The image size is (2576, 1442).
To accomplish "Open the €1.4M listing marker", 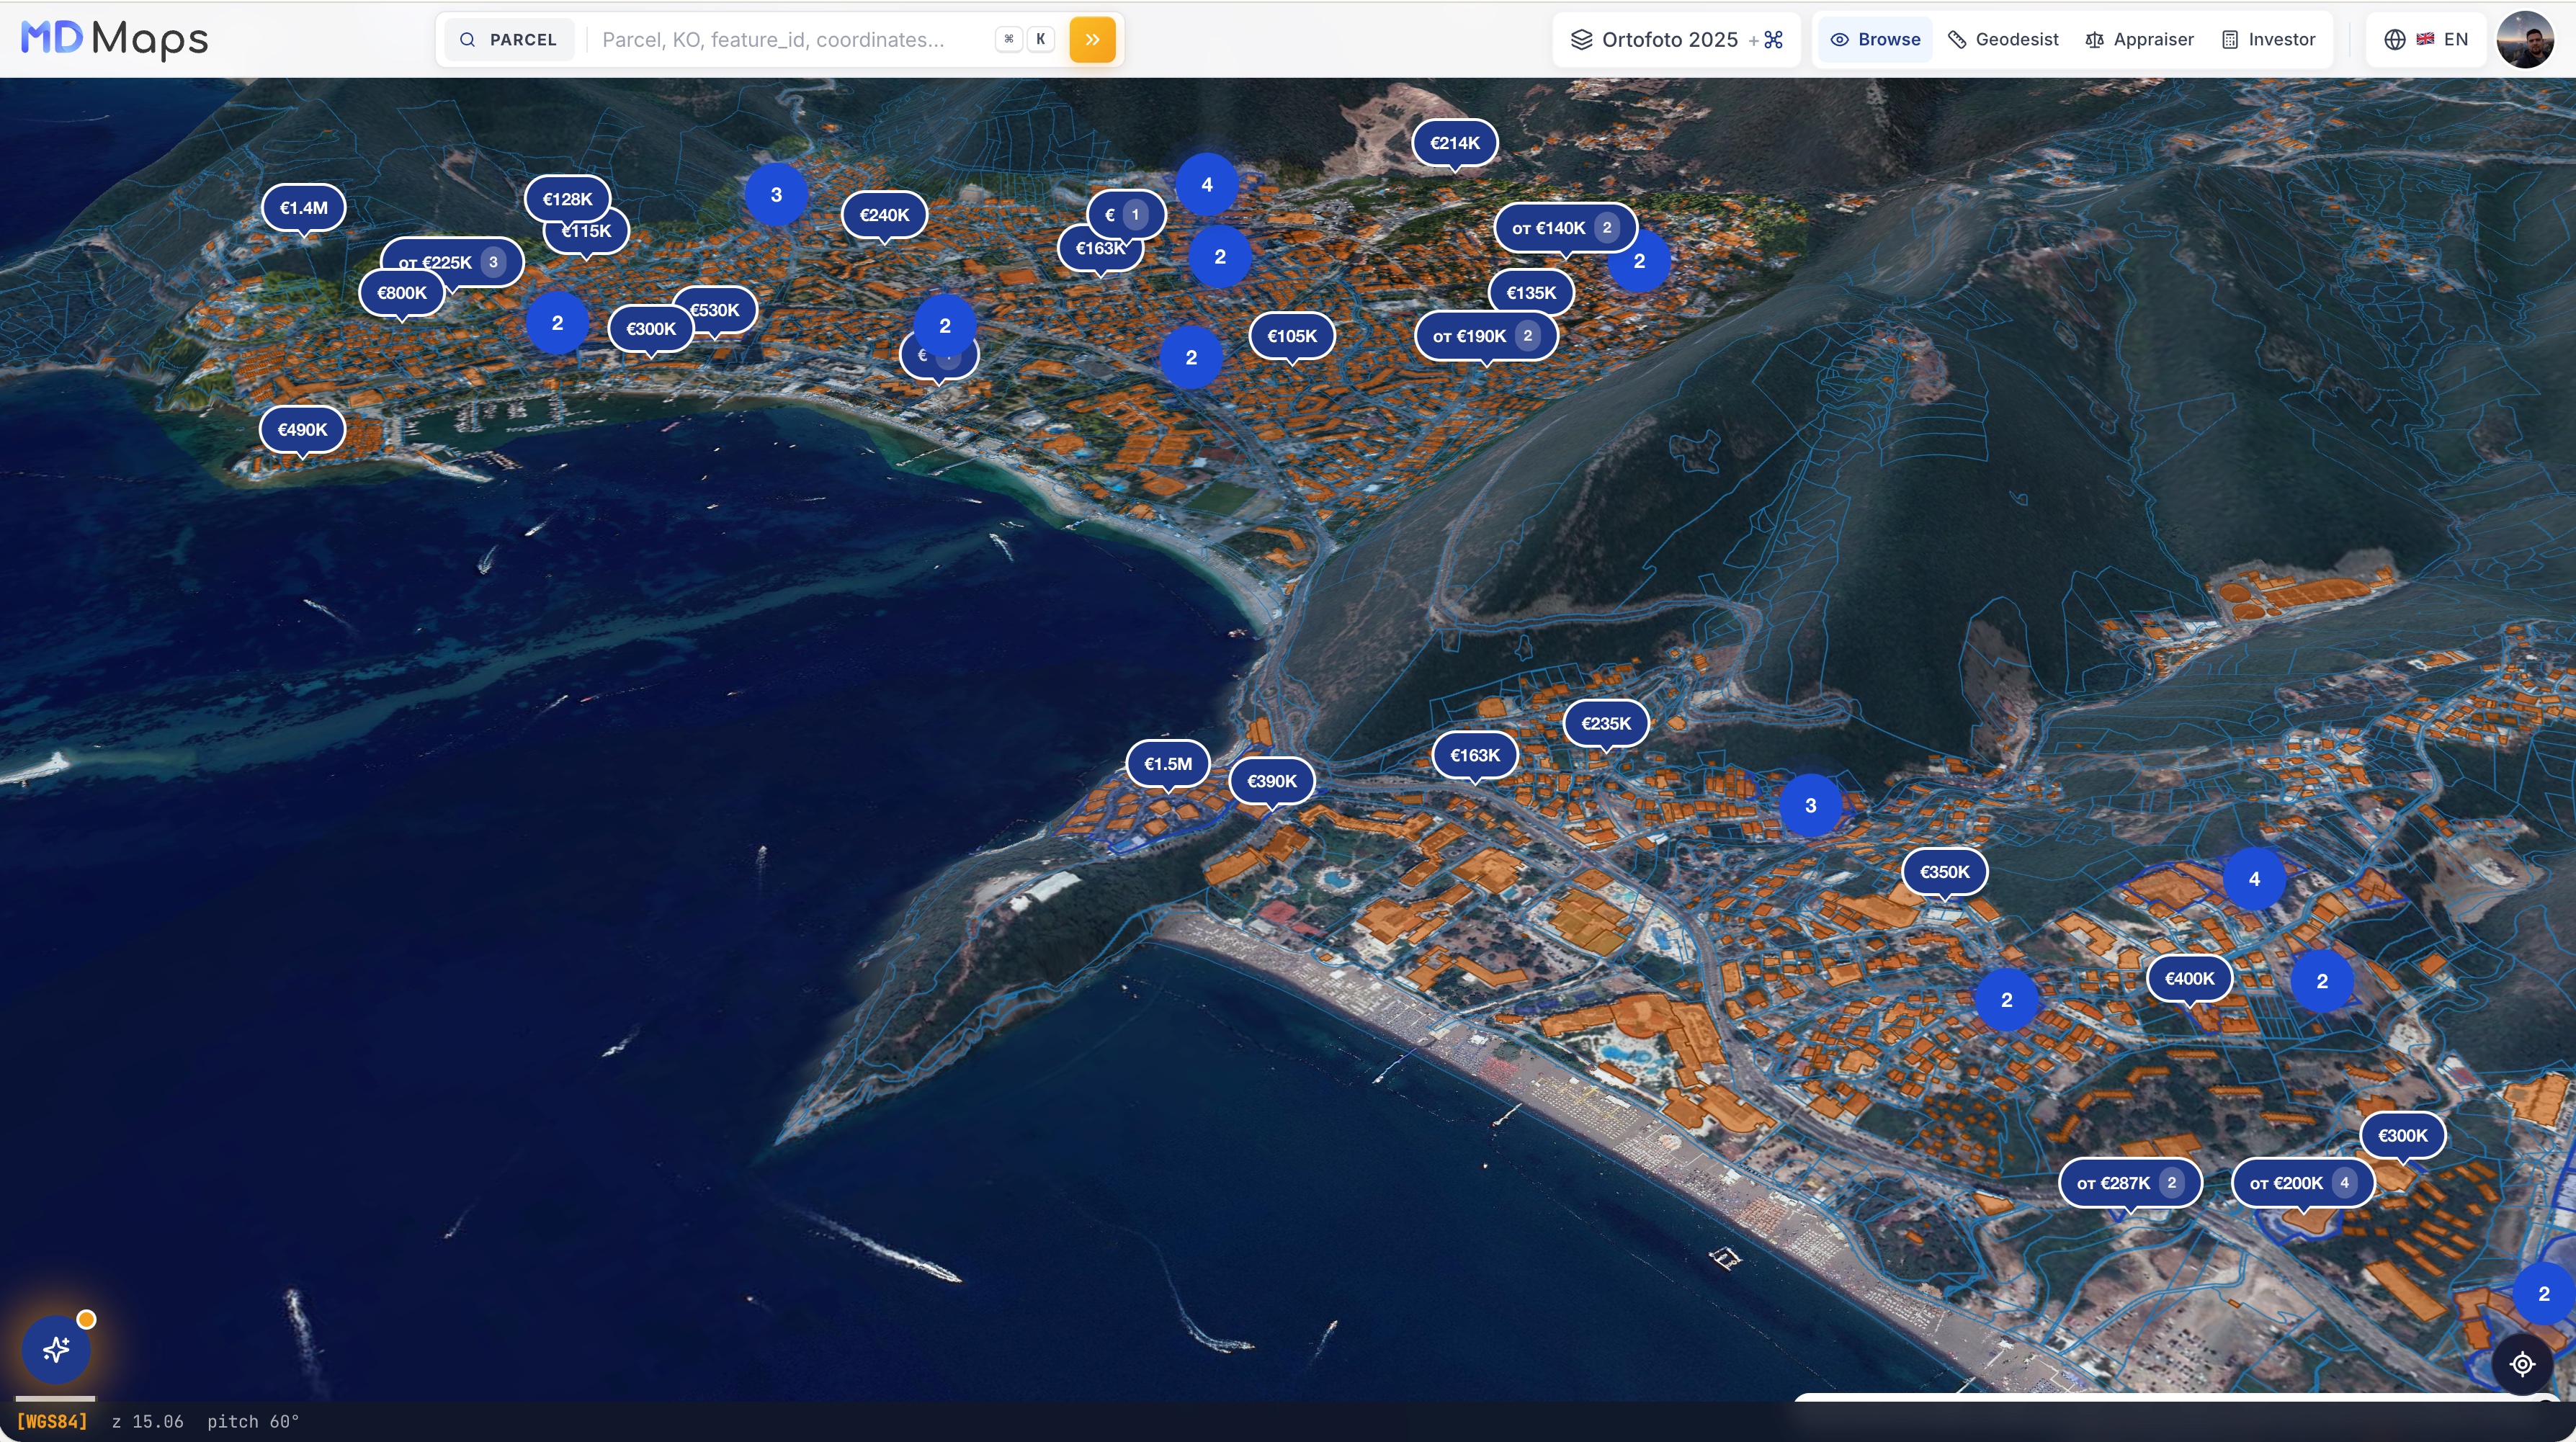I will (x=303, y=208).
